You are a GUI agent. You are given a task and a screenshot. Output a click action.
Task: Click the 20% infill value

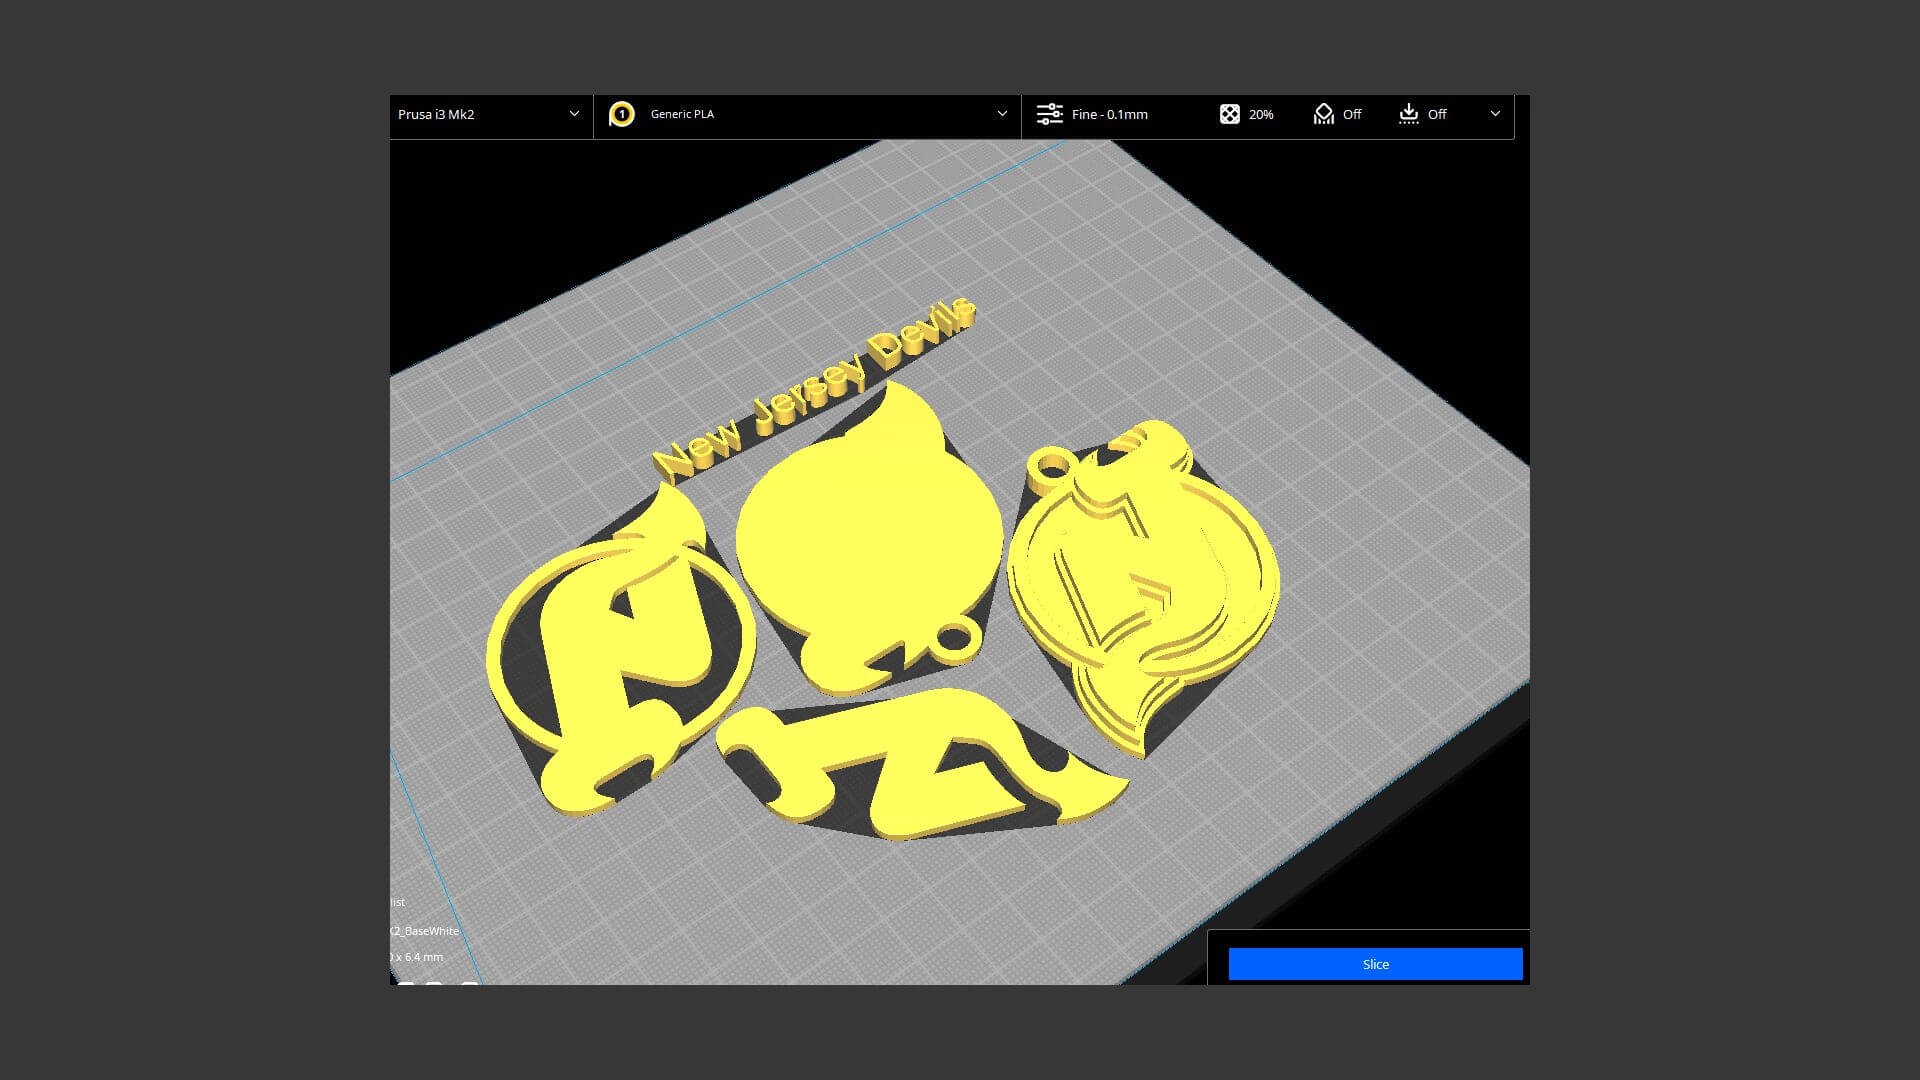pyautogui.click(x=1261, y=115)
